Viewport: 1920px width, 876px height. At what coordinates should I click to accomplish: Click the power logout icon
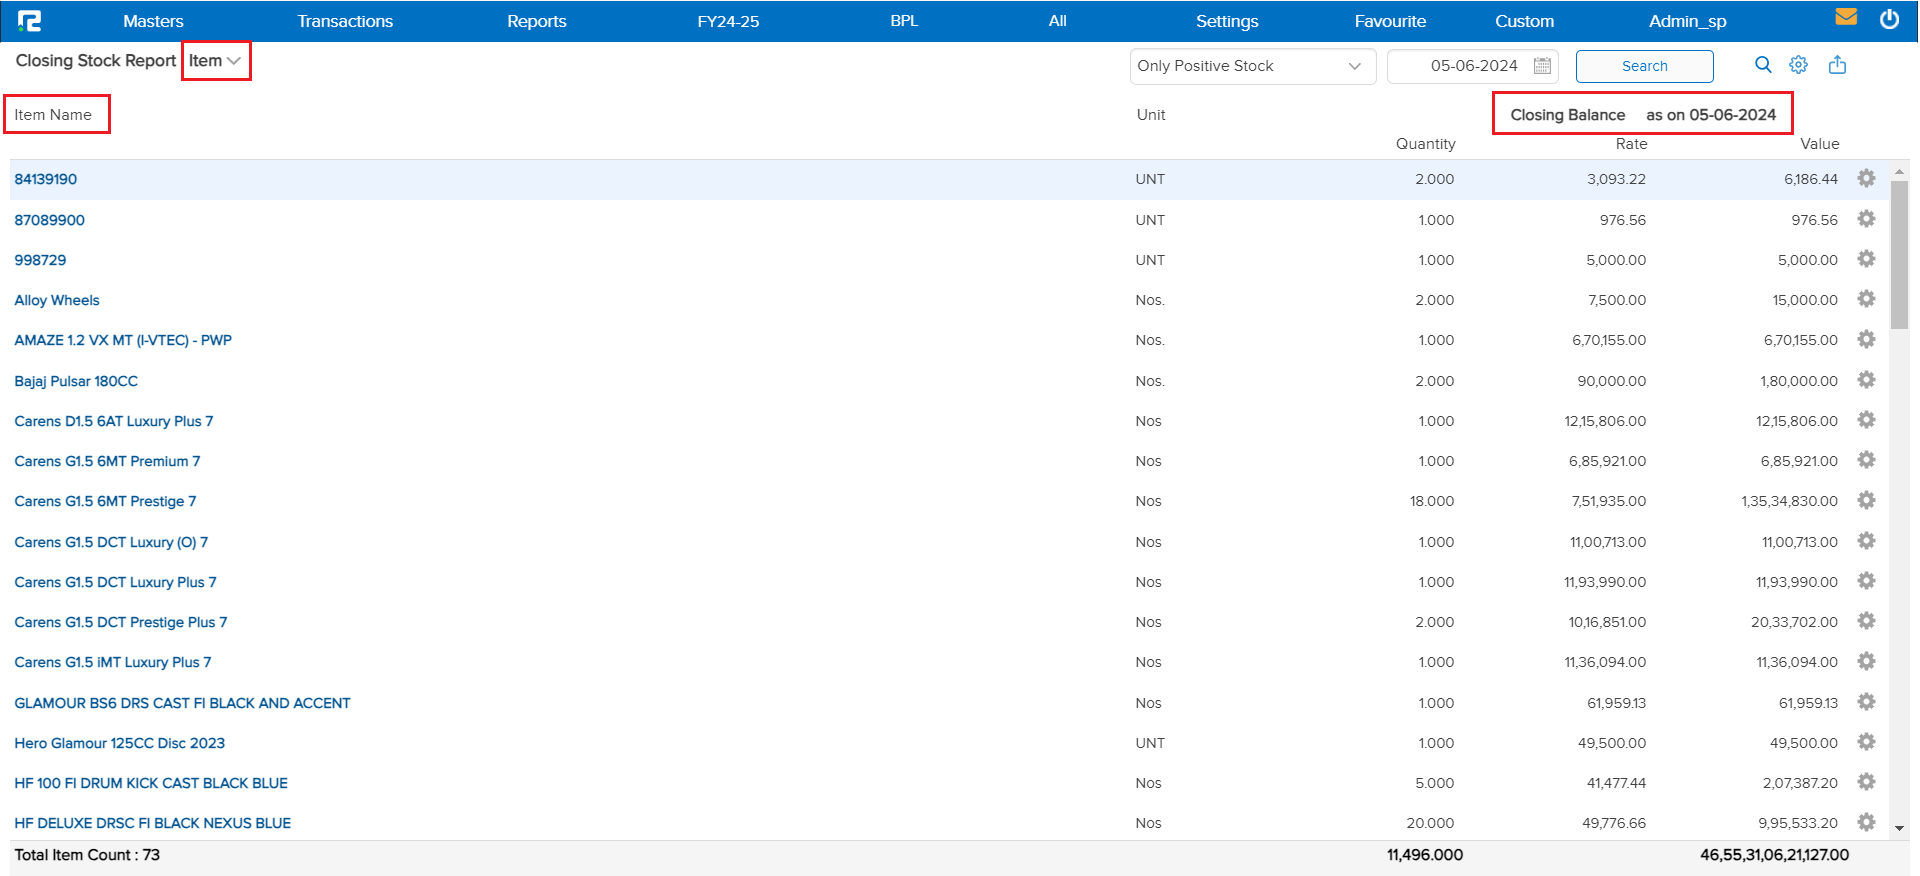1889,19
